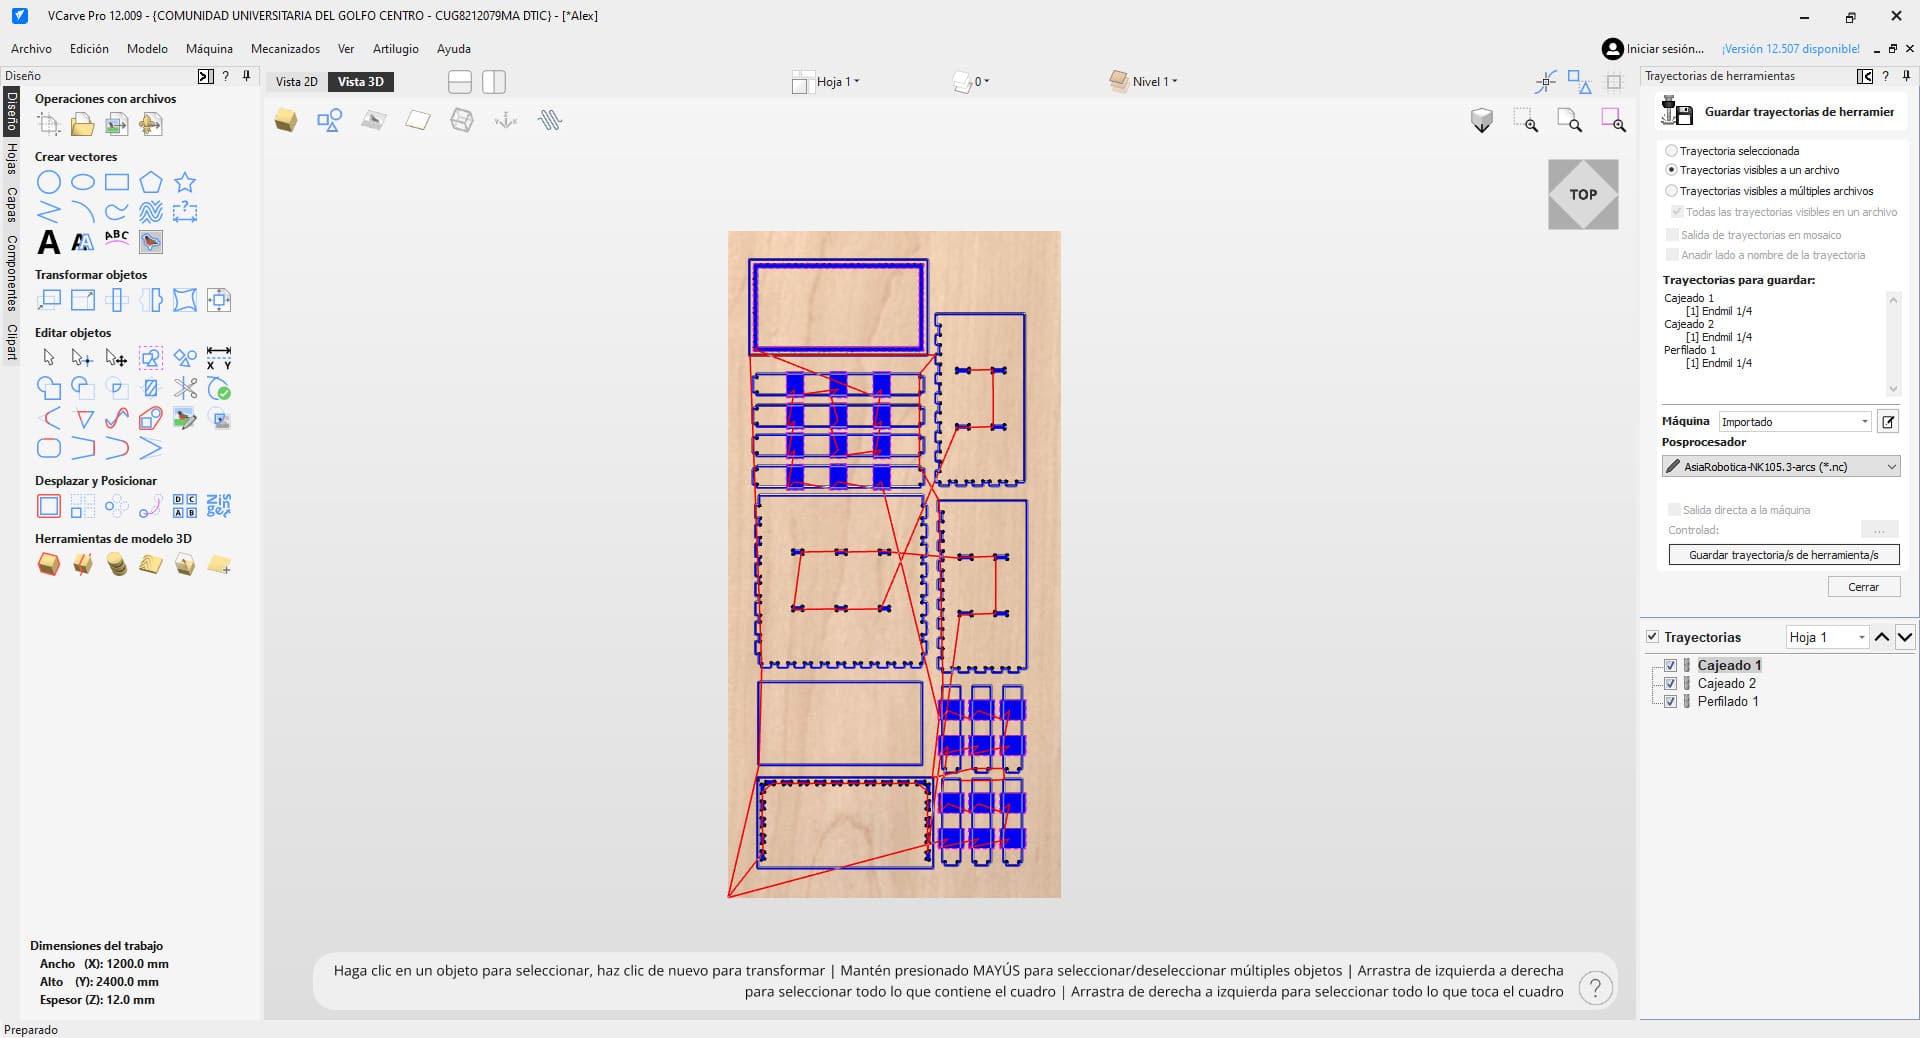The width and height of the screenshot is (1920, 1038).
Task: Select the Cajeado 1 toolpath in the list
Action: coord(1729,666)
